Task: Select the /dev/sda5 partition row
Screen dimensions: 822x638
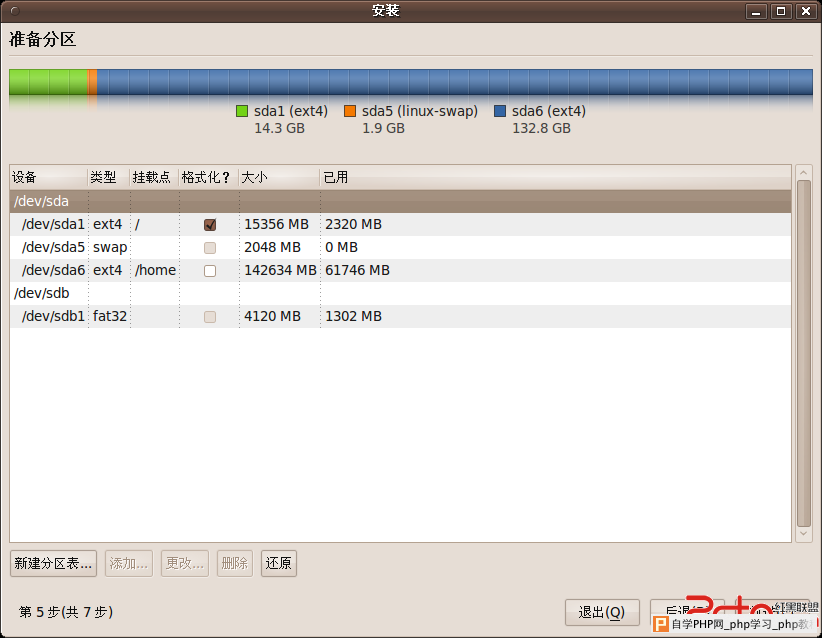Action: [x=400, y=247]
